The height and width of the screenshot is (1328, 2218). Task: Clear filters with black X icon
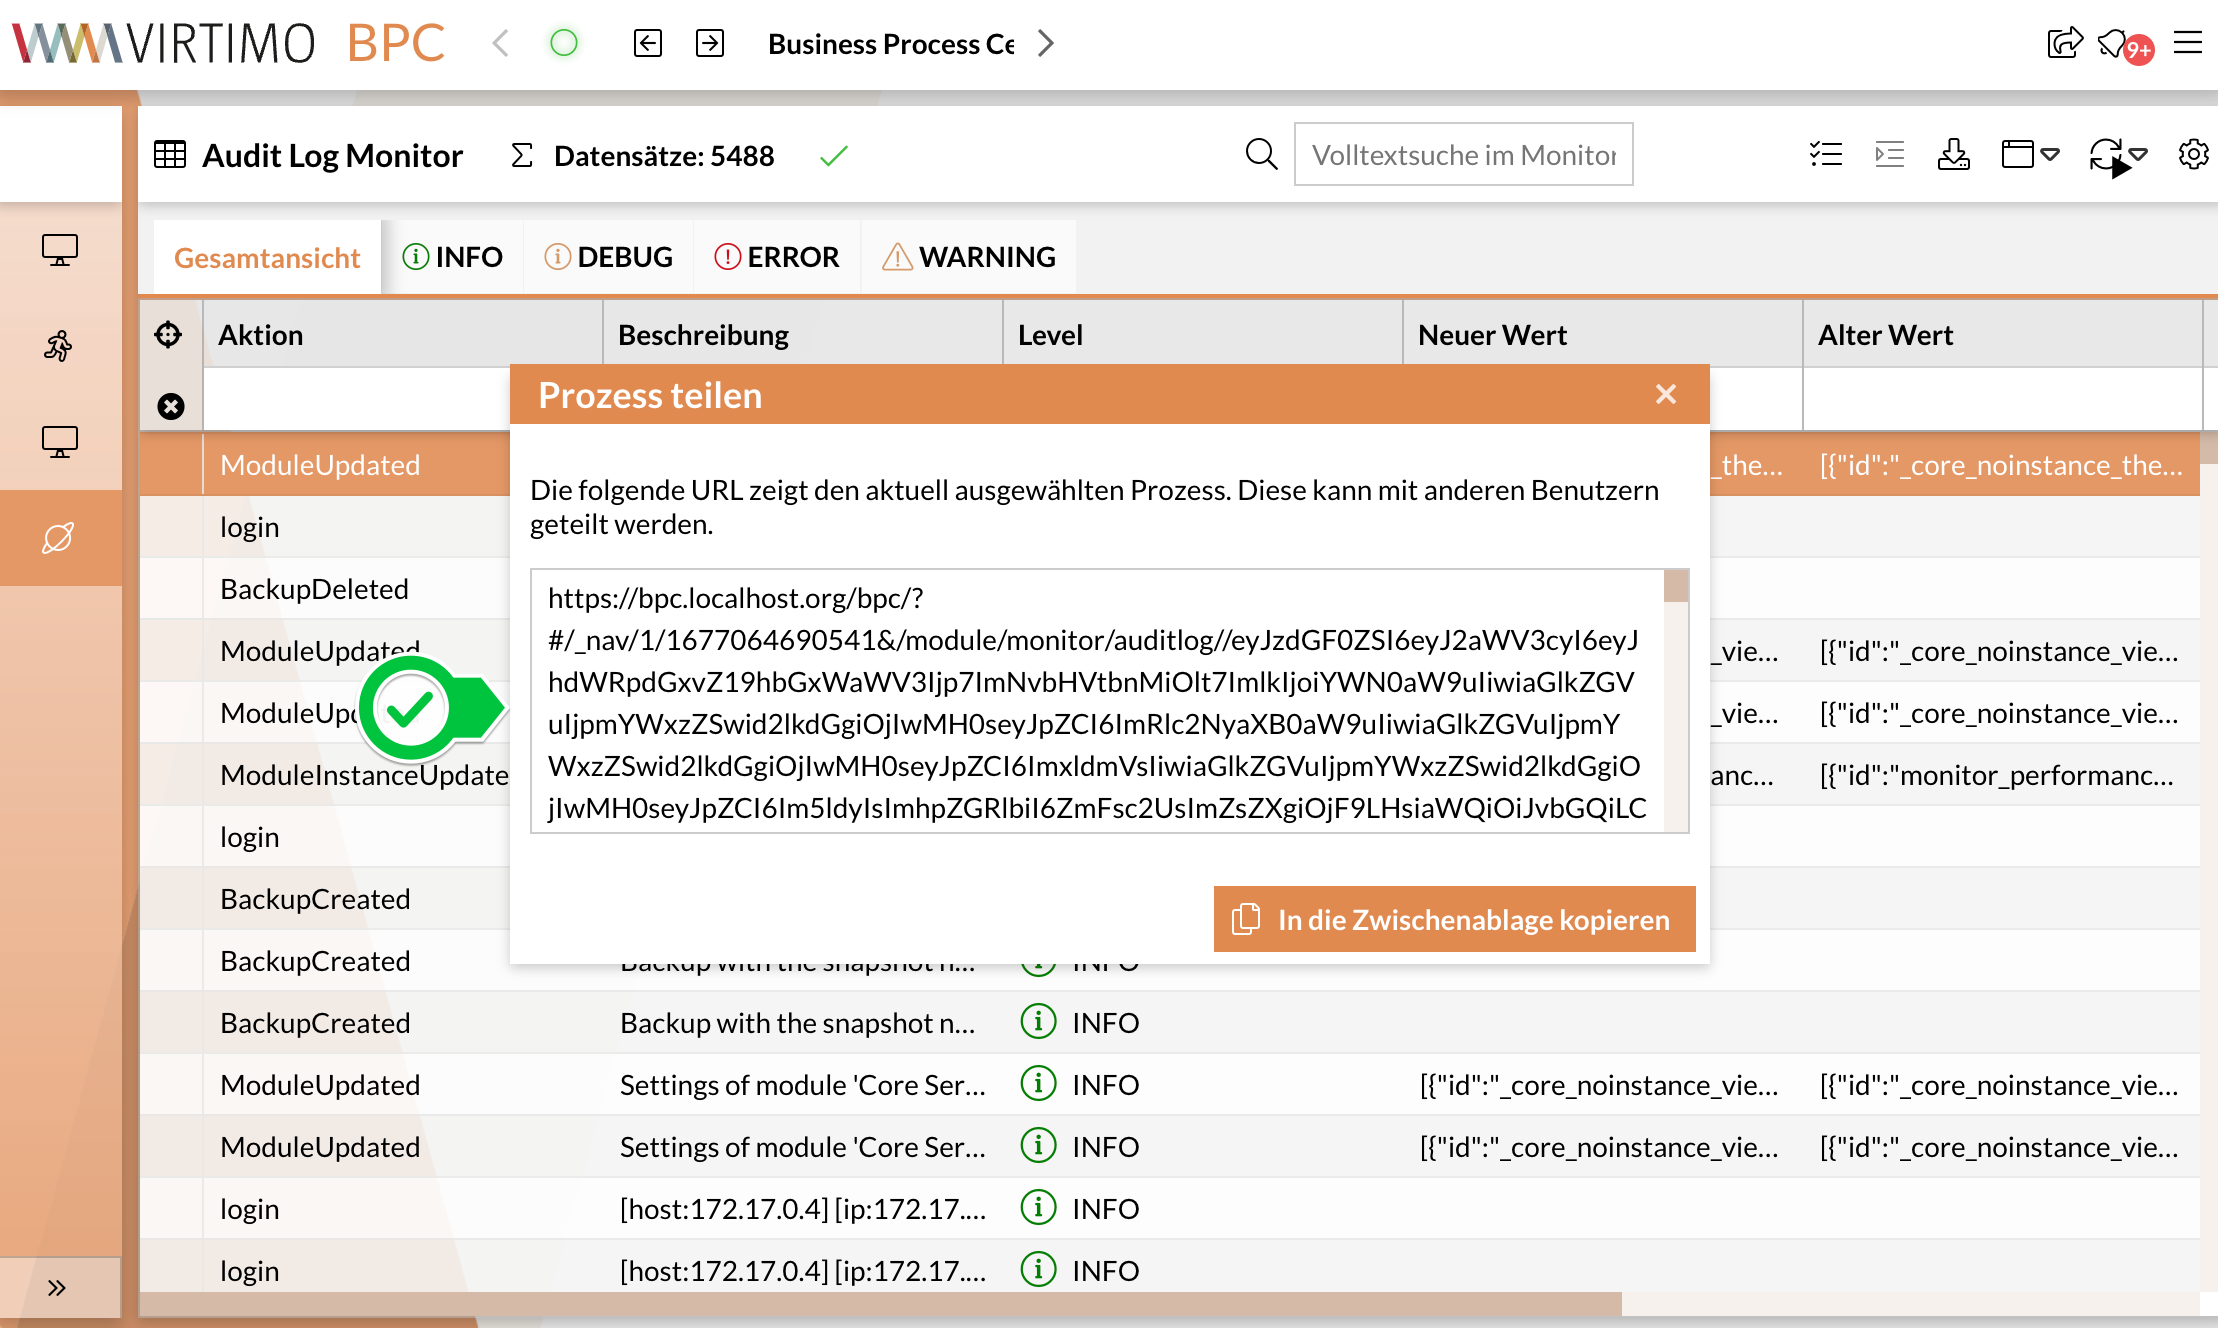click(171, 406)
